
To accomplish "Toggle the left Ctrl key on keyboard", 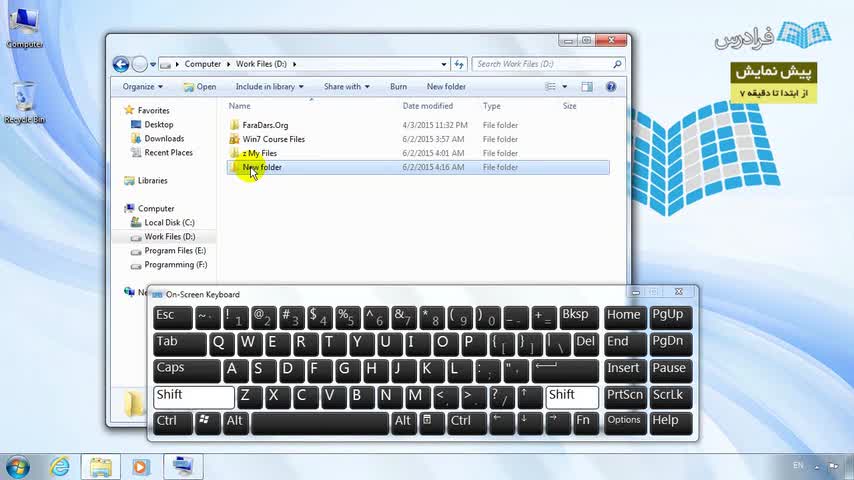I will coord(173,423).
